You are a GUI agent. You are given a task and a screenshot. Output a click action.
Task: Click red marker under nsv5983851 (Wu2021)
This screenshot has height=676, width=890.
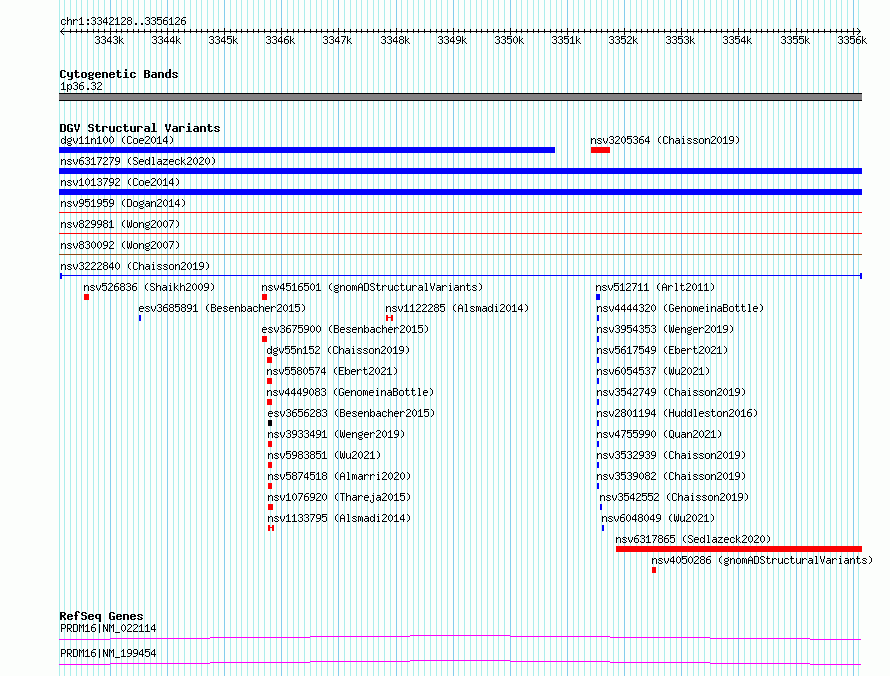click(x=270, y=465)
